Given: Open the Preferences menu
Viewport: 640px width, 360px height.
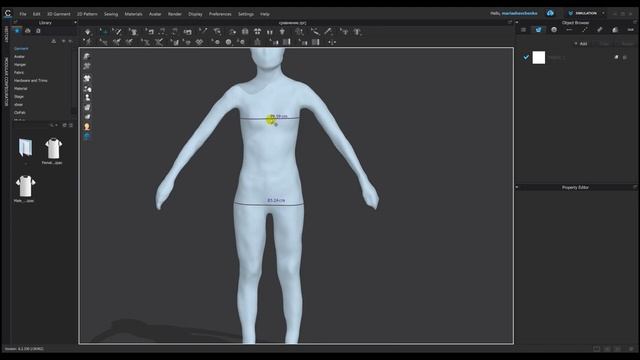Looking at the screenshot, I should point(220,14).
